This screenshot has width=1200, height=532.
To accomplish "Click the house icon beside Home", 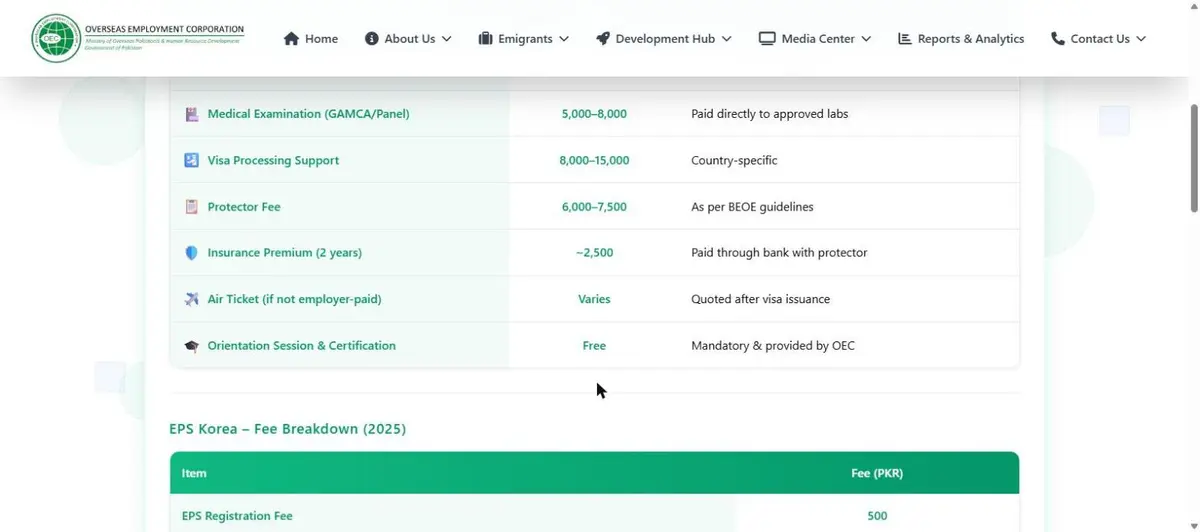I will (291, 39).
